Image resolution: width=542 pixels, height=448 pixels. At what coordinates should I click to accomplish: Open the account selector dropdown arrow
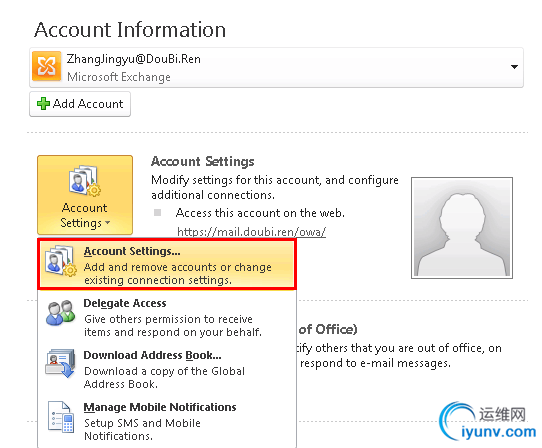514,67
